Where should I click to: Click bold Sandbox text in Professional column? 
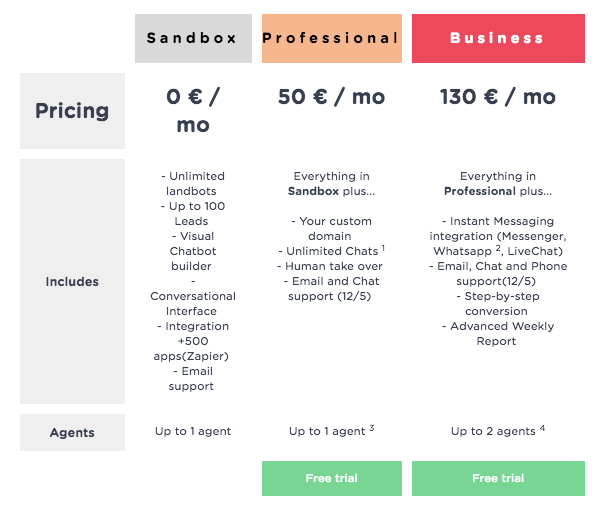click(x=313, y=191)
